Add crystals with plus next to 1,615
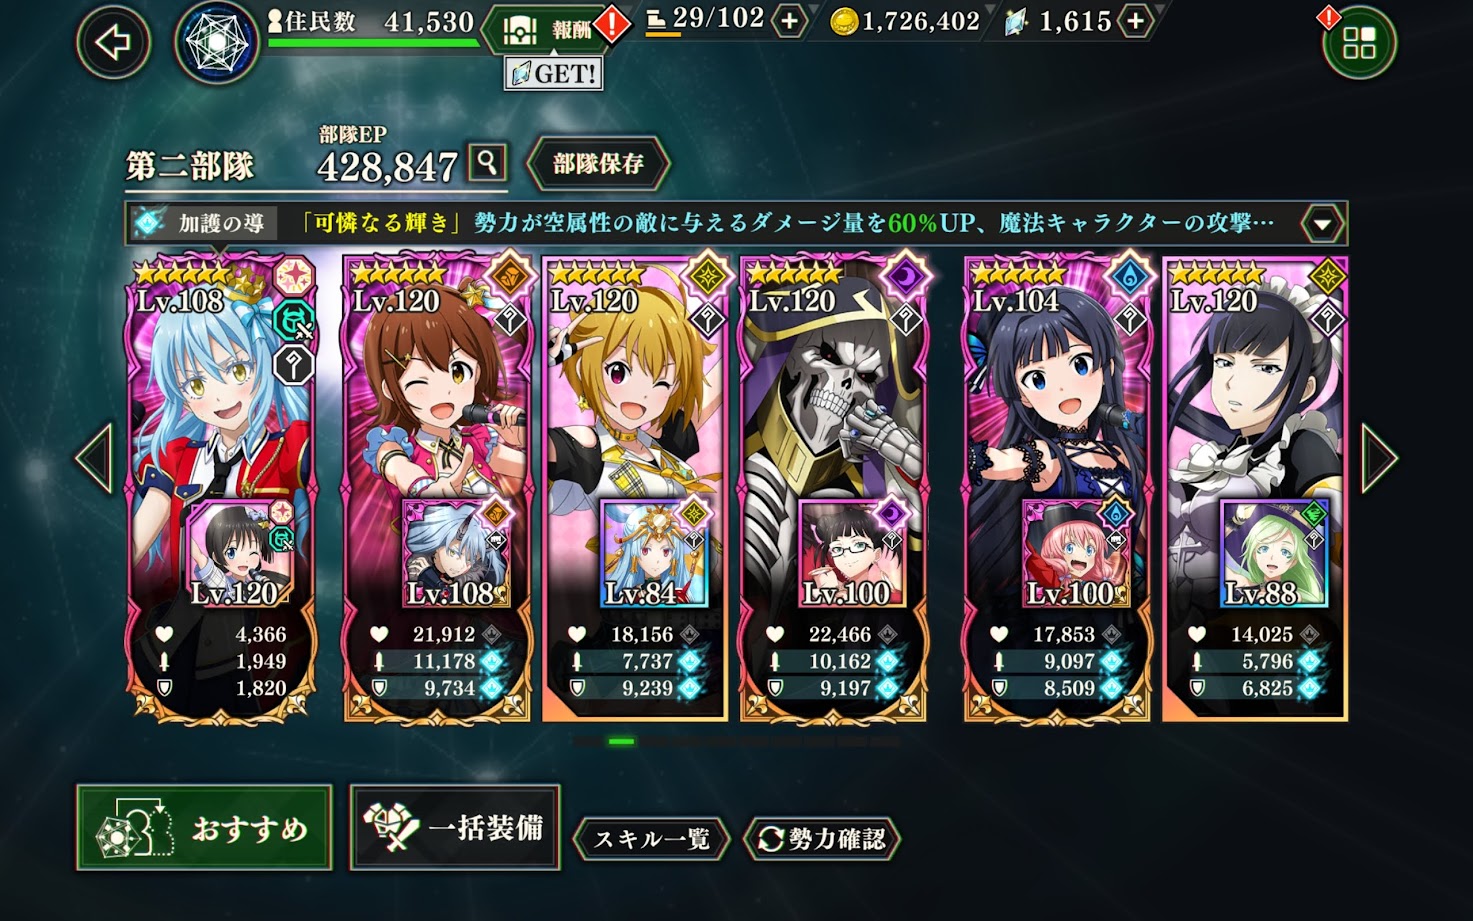The height and width of the screenshot is (921, 1473). tap(1135, 21)
